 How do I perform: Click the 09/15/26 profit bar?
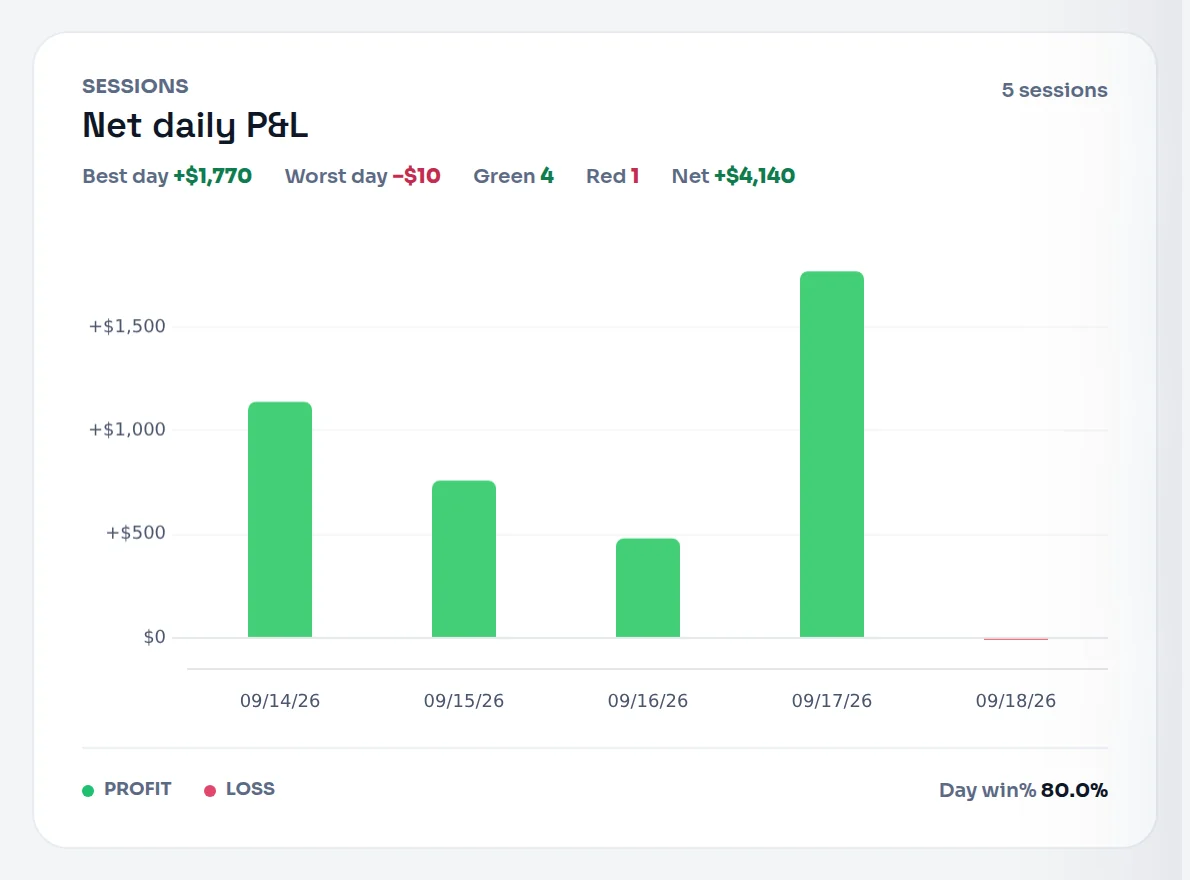pos(464,559)
